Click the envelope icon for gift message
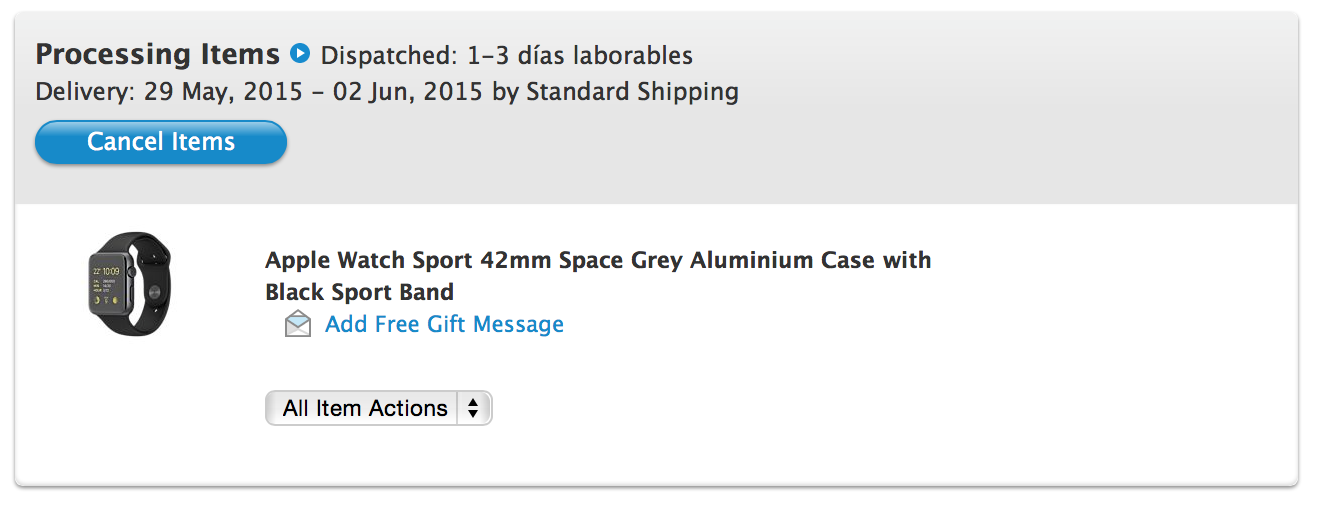Screen dimensions: 1328x524 (x=298, y=324)
